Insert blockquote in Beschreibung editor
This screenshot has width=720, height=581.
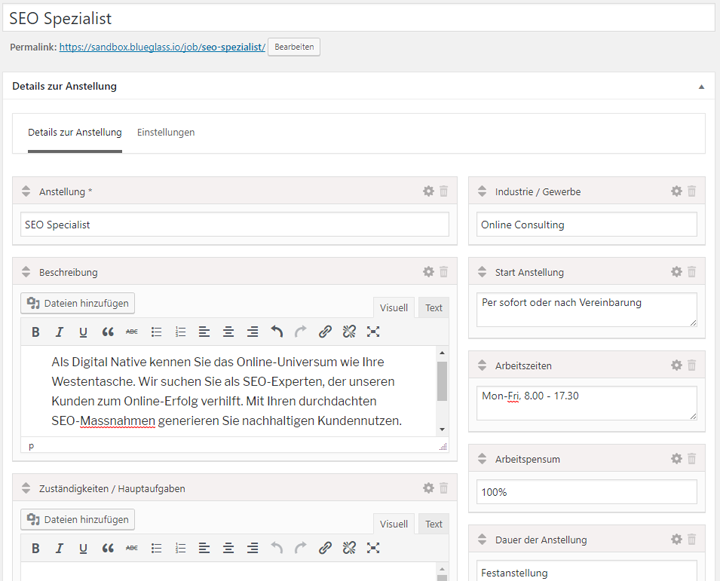tap(108, 332)
